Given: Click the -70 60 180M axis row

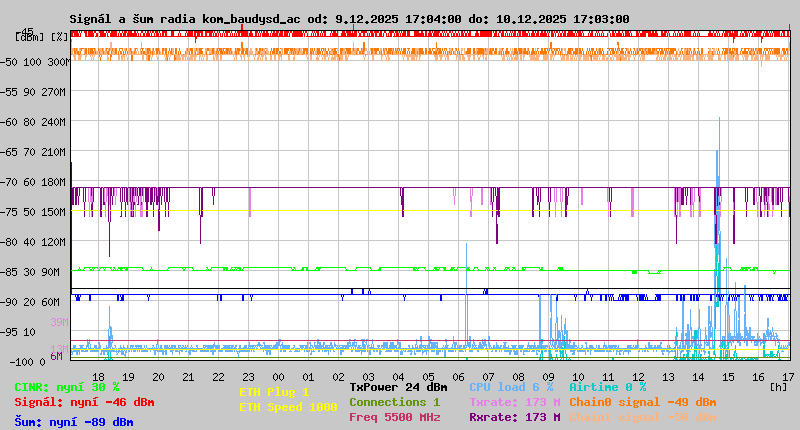Looking at the screenshot, I should [33, 182].
